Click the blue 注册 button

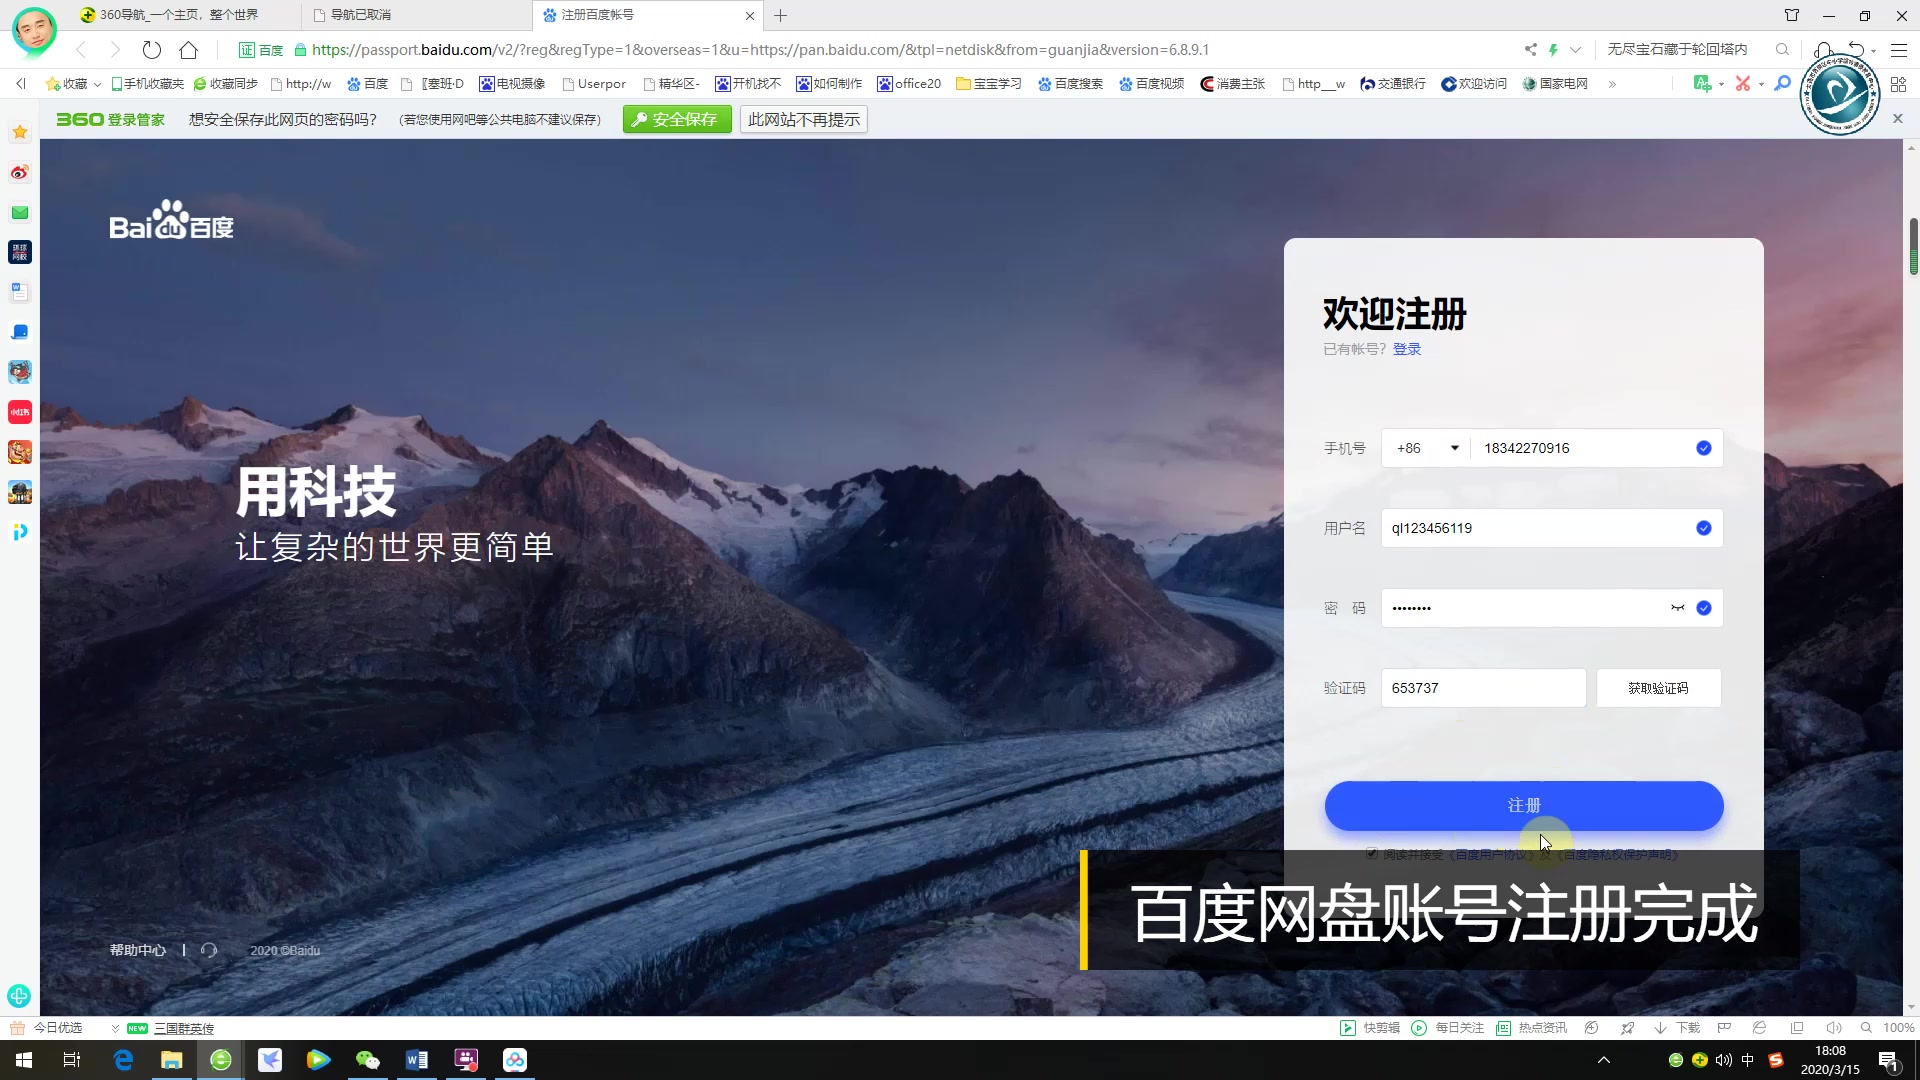click(x=1522, y=805)
